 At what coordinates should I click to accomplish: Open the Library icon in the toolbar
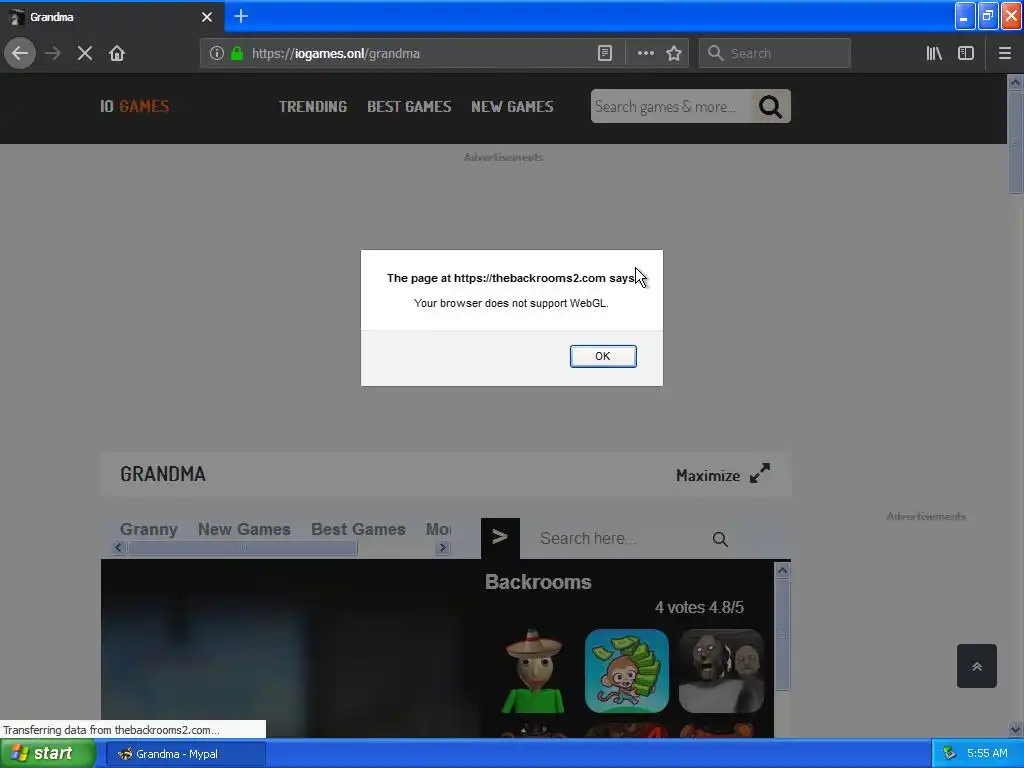[x=934, y=53]
